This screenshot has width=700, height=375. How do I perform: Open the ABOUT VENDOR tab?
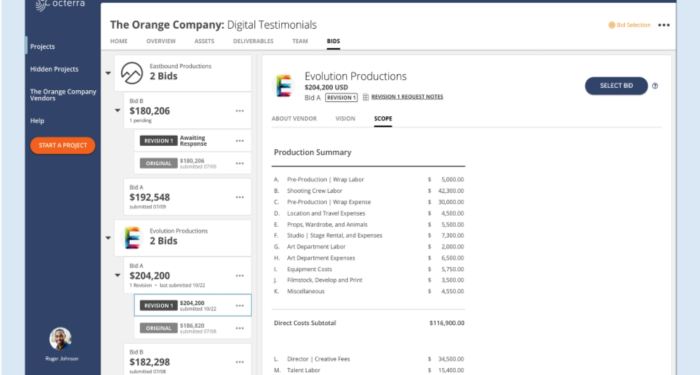[294, 118]
